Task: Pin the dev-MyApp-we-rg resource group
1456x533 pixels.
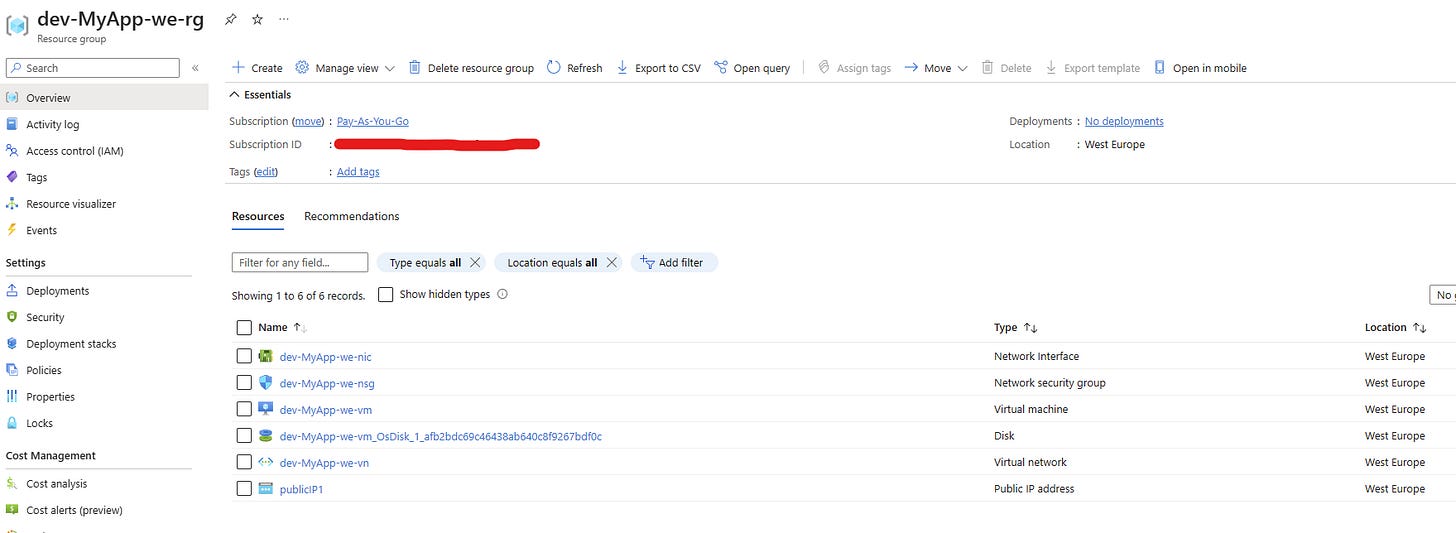Action: [x=231, y=19]
